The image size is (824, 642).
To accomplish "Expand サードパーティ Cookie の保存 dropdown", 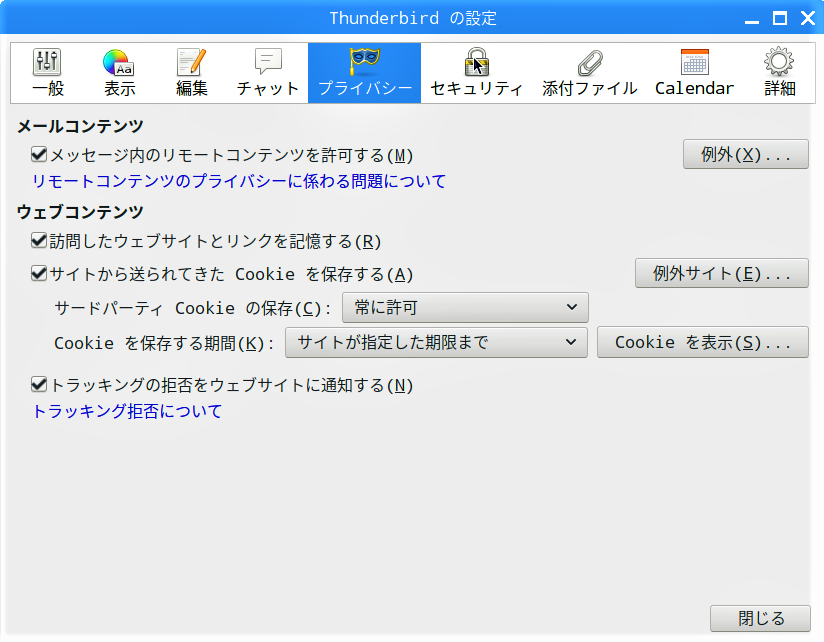I will pos(465,307).
